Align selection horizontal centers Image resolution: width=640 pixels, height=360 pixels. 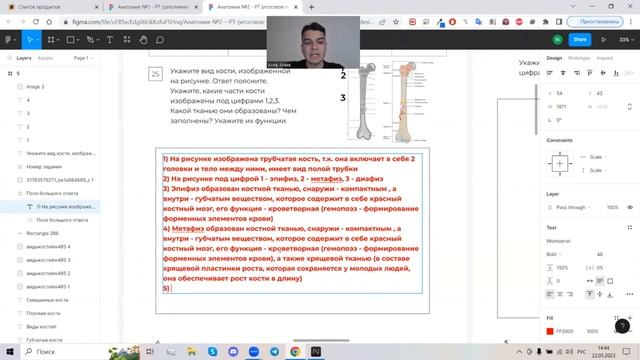click(x=563, y=73)
